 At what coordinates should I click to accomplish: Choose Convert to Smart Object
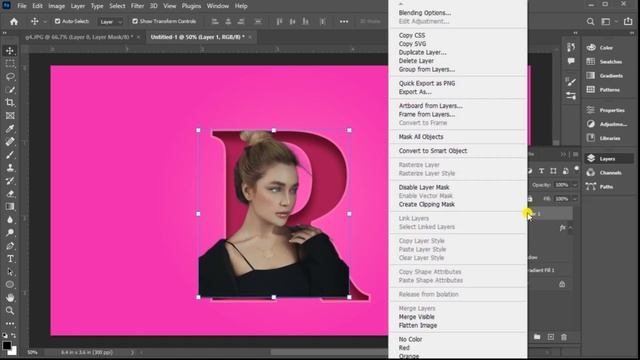click(433, 151)
